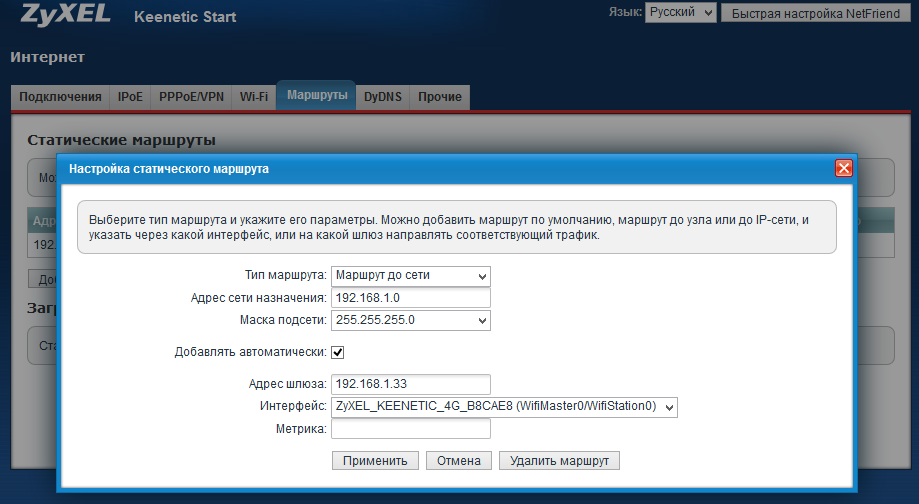Select the "Wi-Fi" tab
The image size is (919, 504).
pos(254,97)
